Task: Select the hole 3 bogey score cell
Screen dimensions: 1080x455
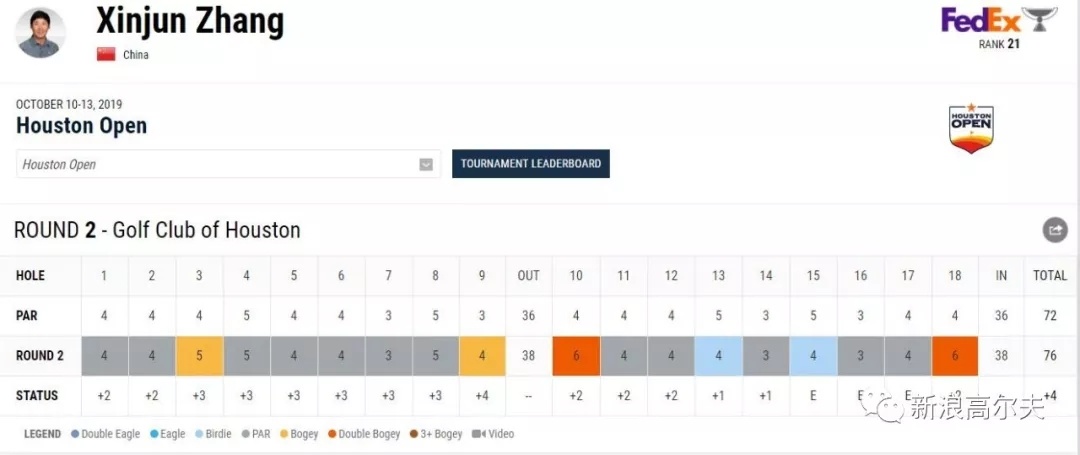Action: click(x=199, y=356)
